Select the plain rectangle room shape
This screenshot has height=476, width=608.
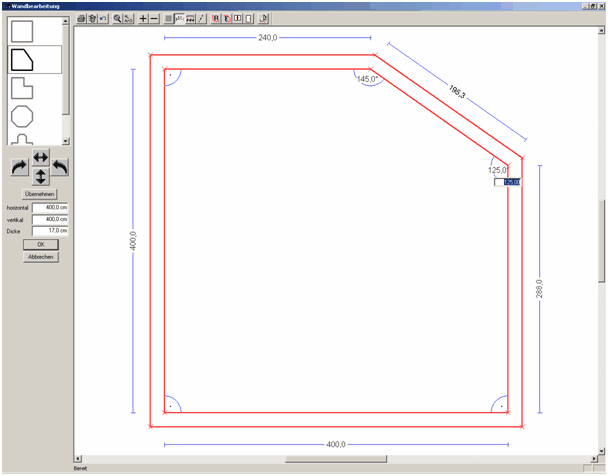click(22, 31)
